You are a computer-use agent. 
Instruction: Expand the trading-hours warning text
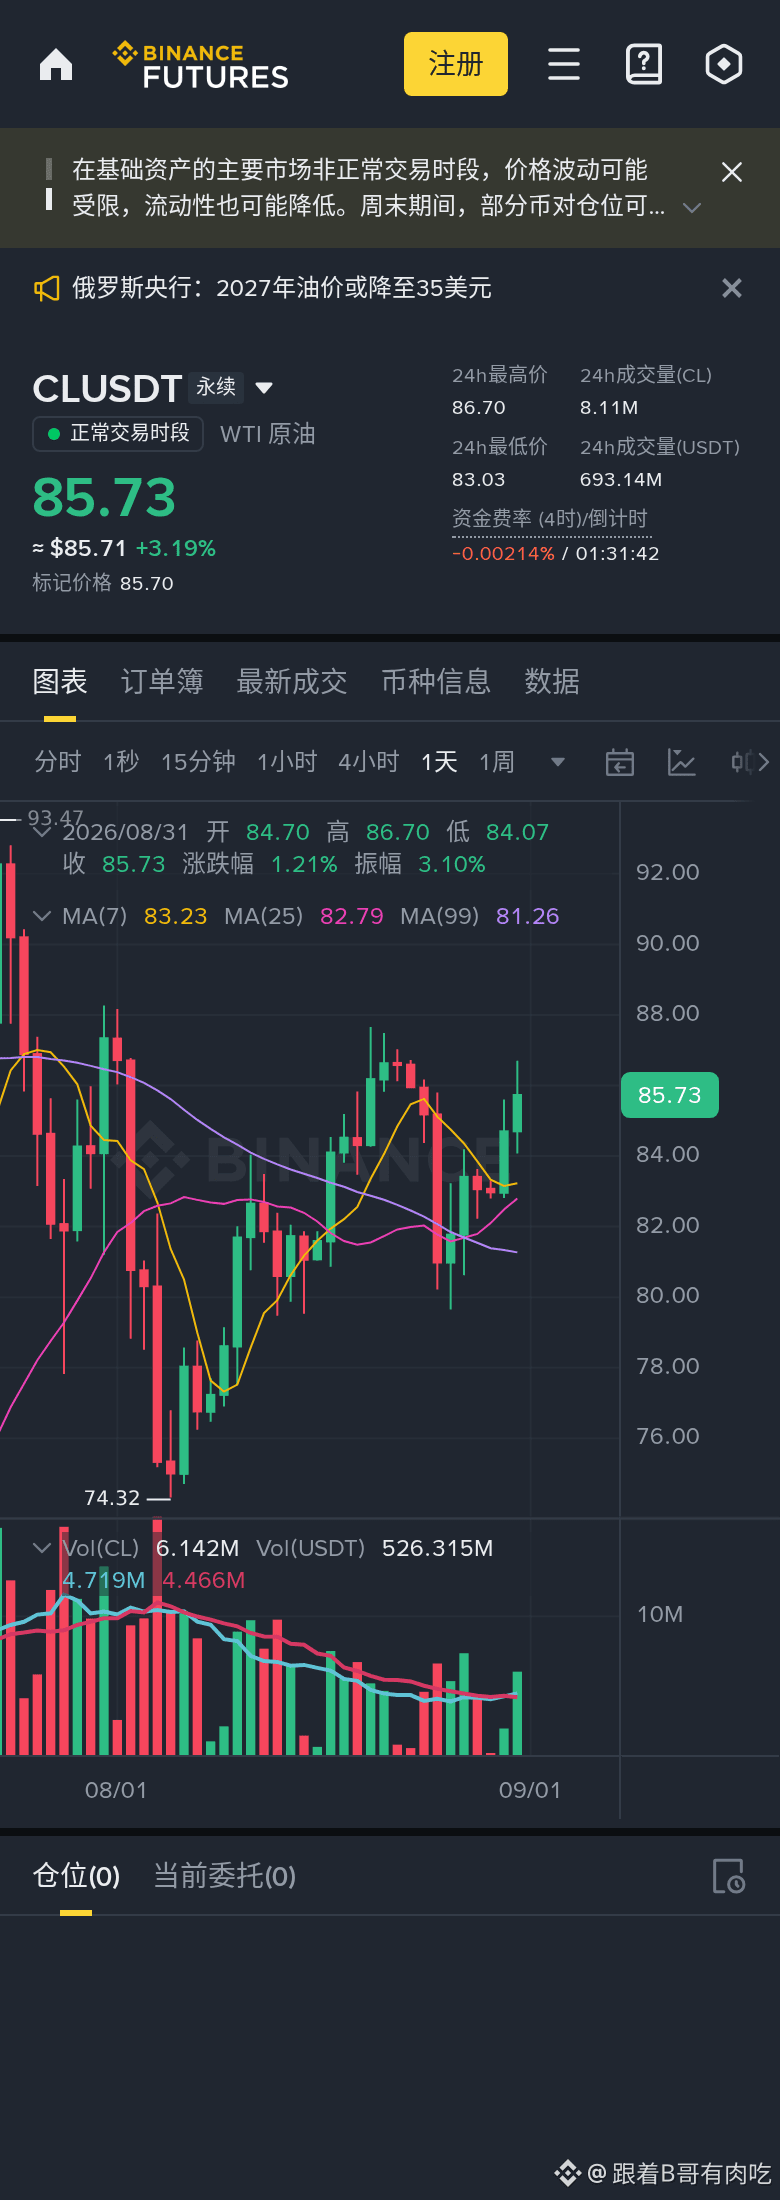point(691,208)
